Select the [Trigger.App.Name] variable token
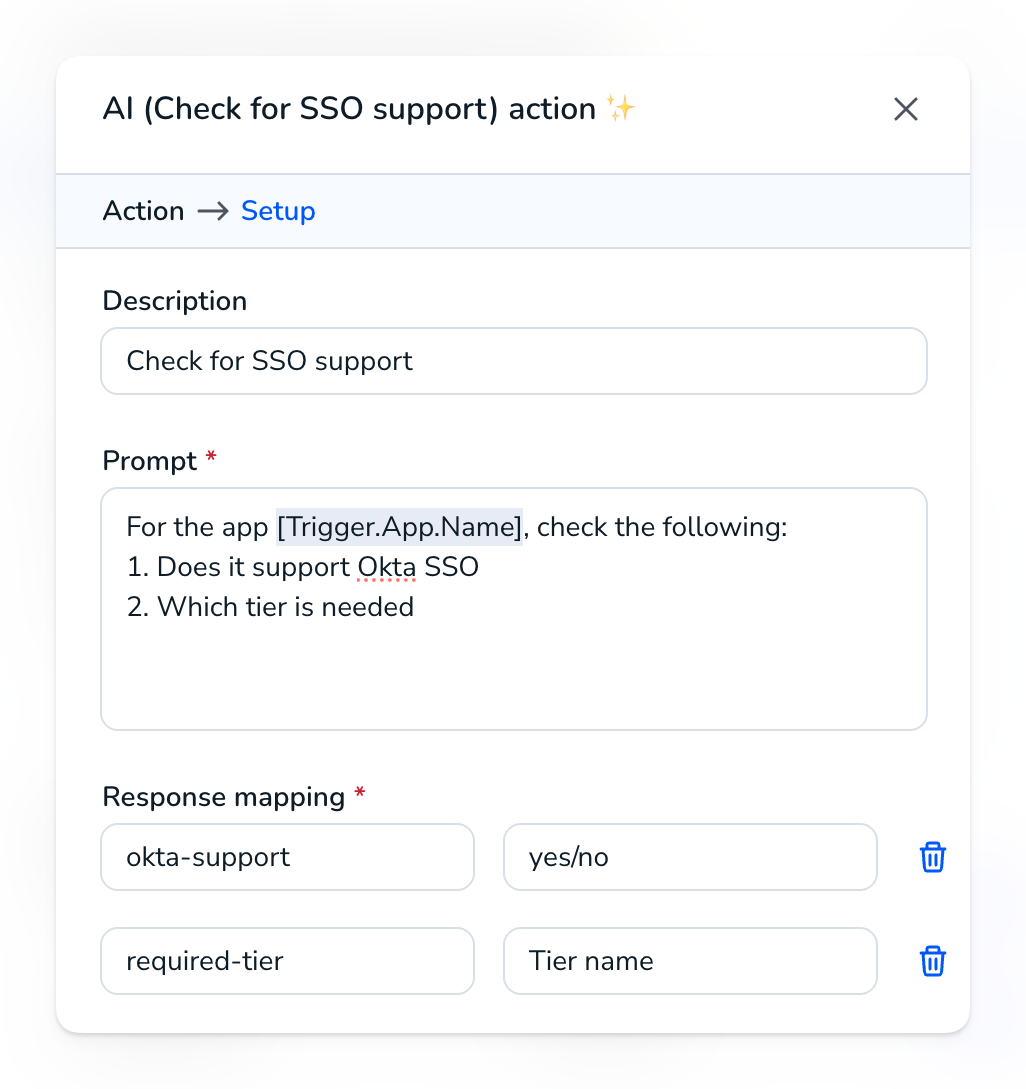 (399, 527)
